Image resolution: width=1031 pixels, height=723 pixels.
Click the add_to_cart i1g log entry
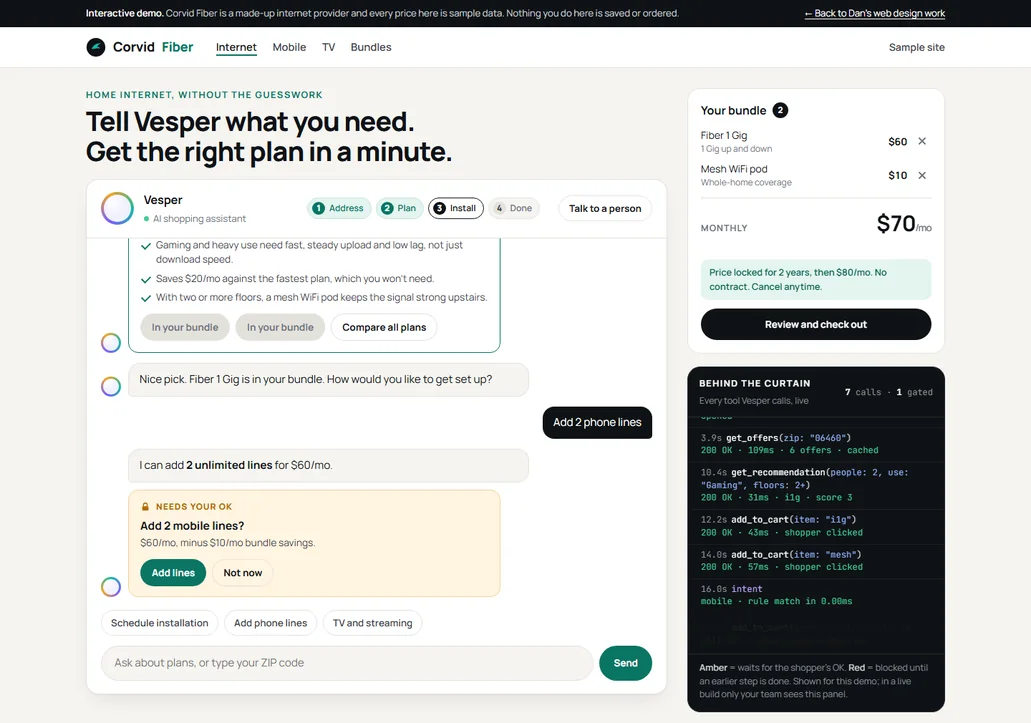(815, 526)
